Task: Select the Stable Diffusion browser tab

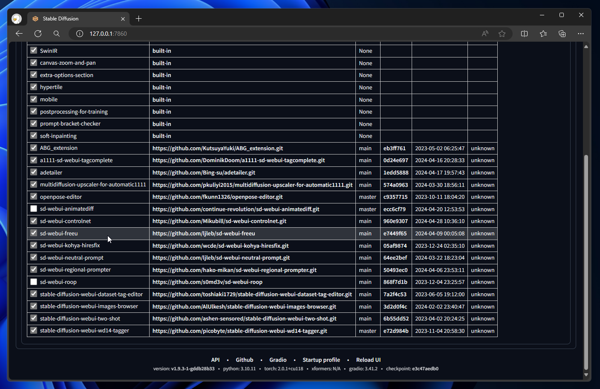Action: [78, 18]
